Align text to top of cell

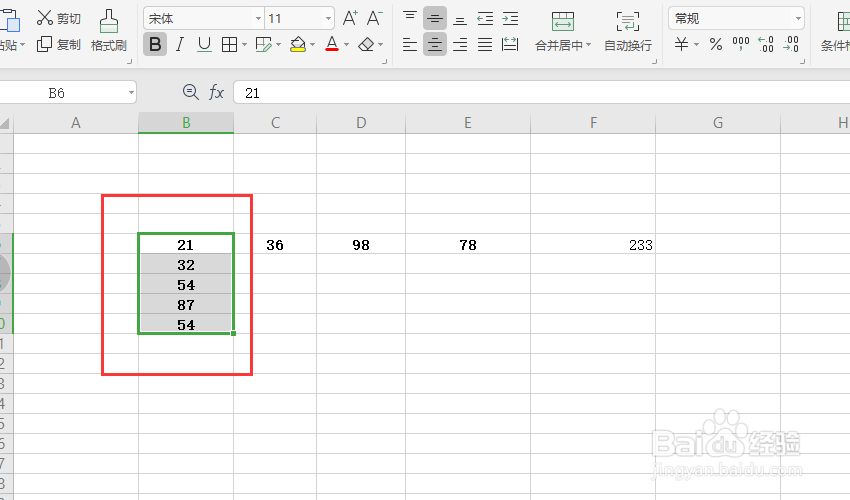[x=410, y=18]
